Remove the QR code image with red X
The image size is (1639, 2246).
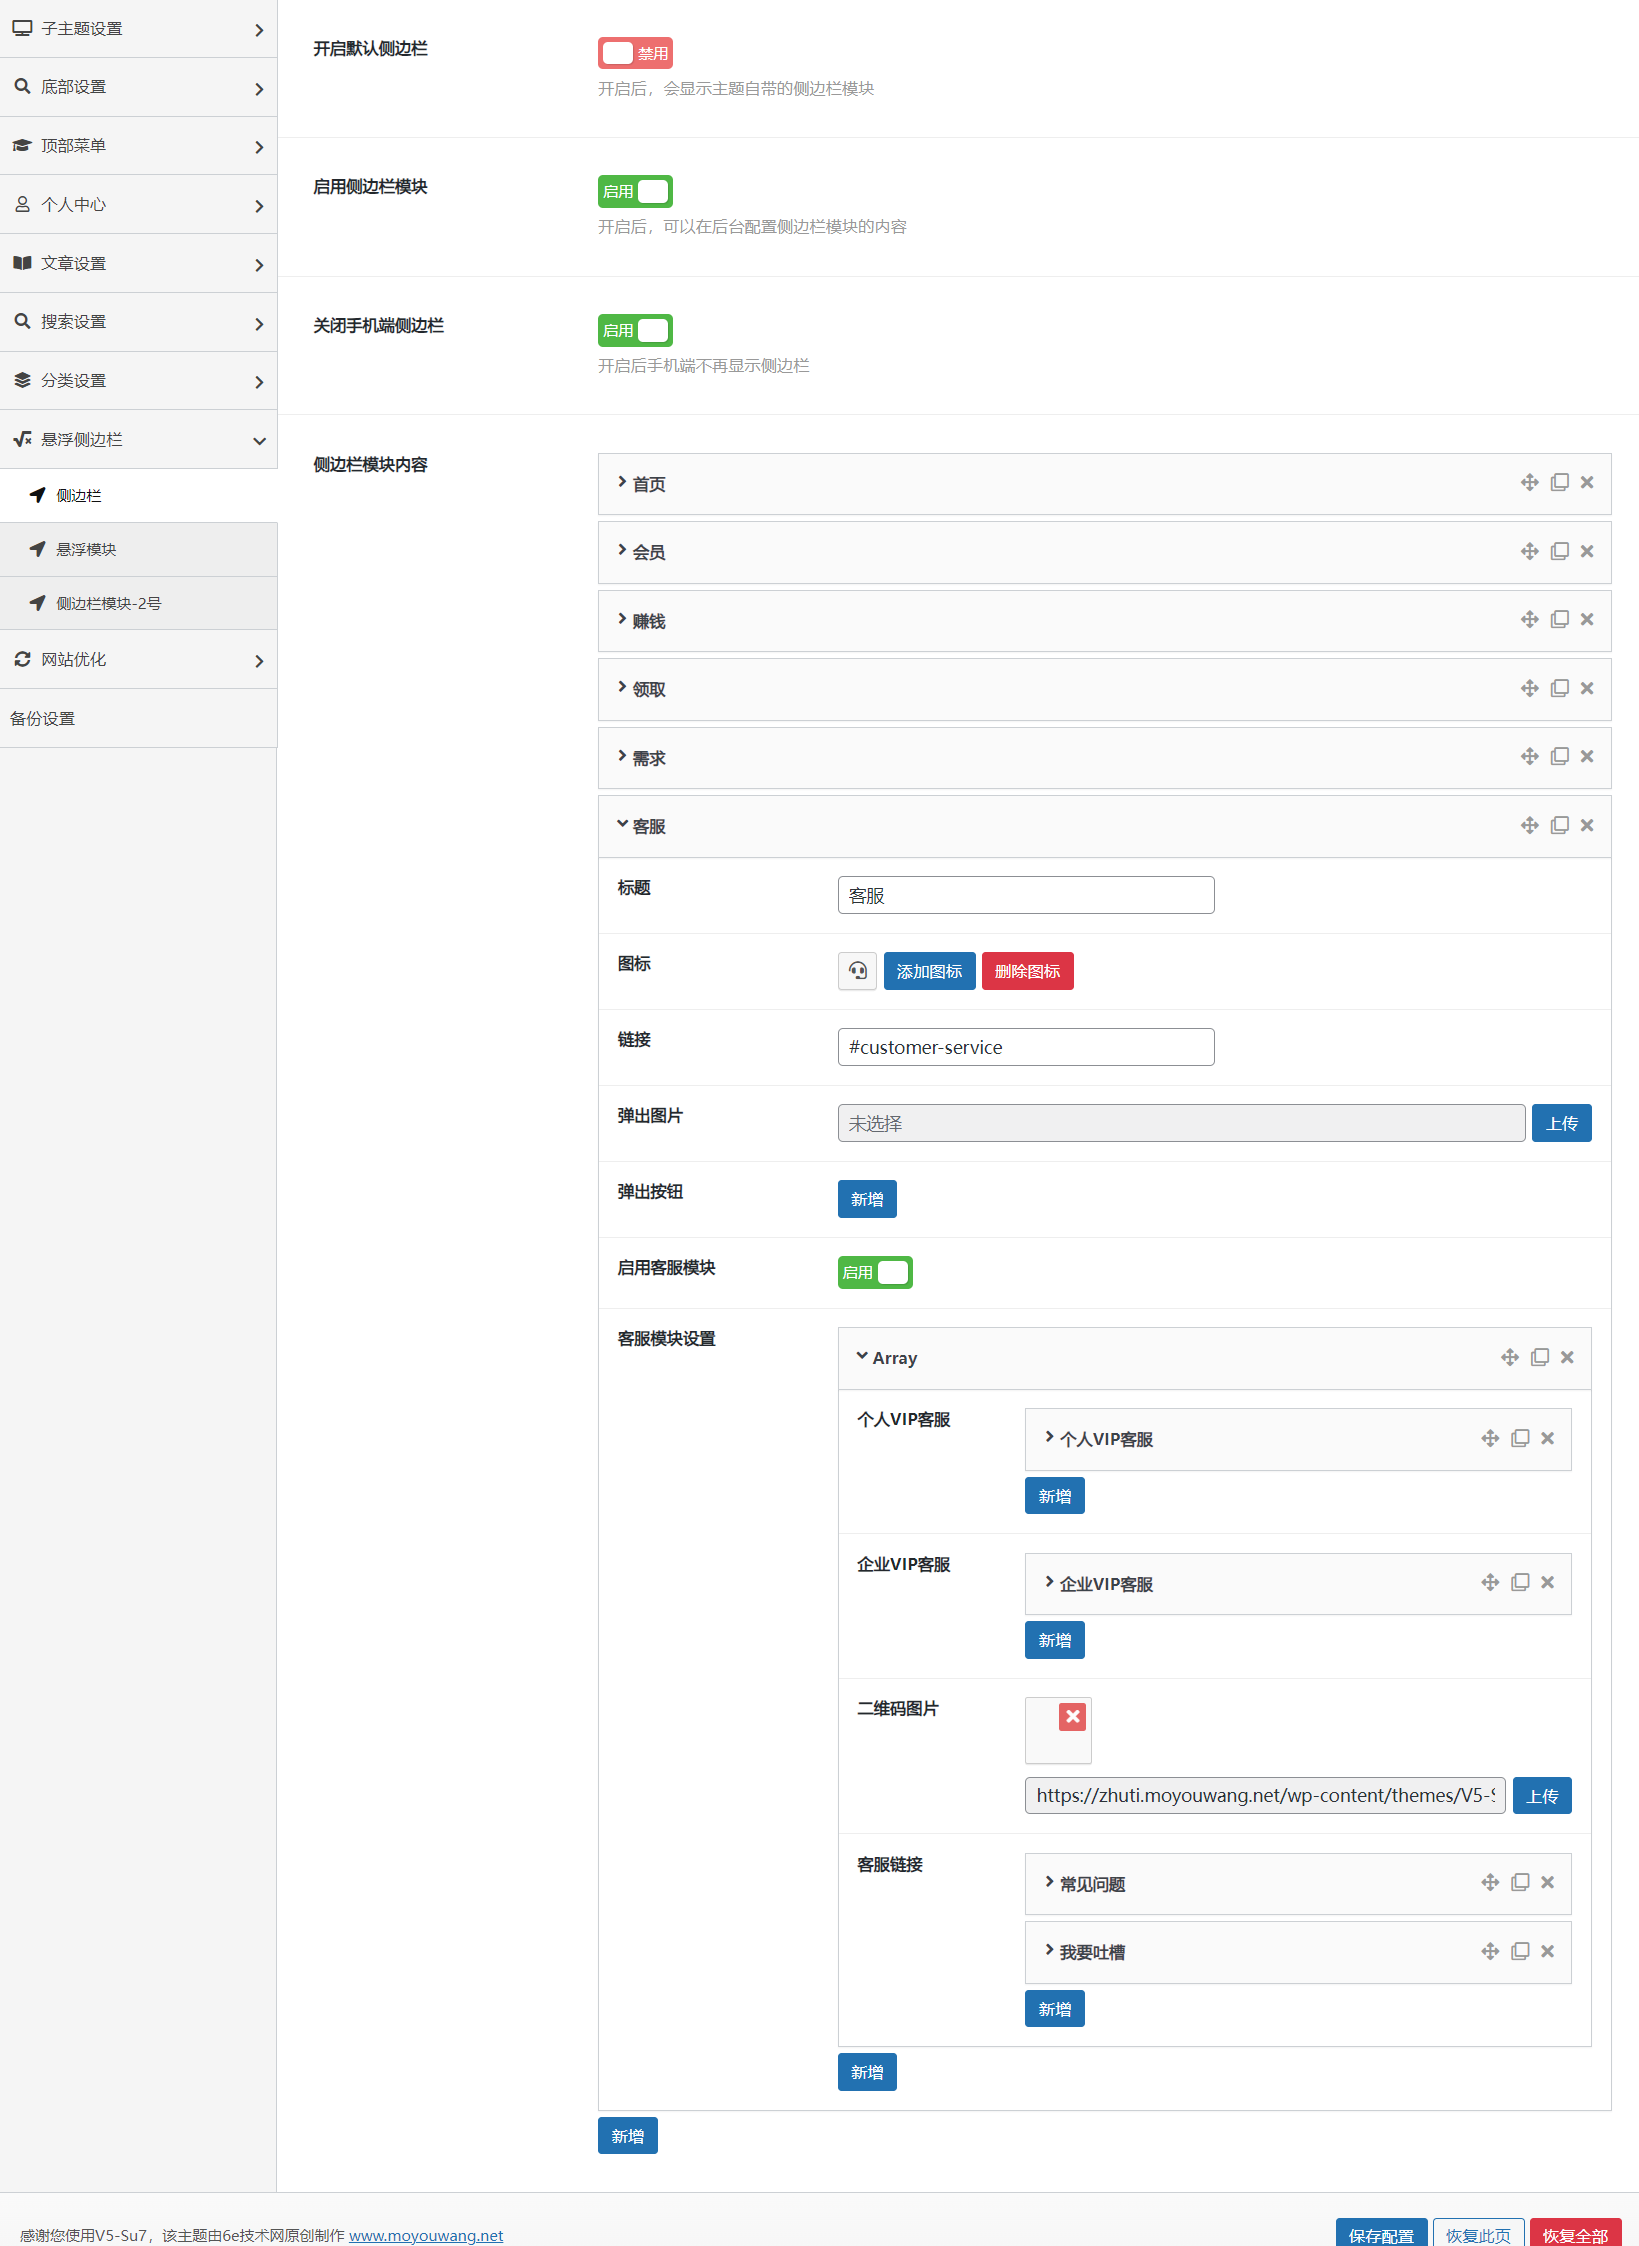coord(1072,1717)
